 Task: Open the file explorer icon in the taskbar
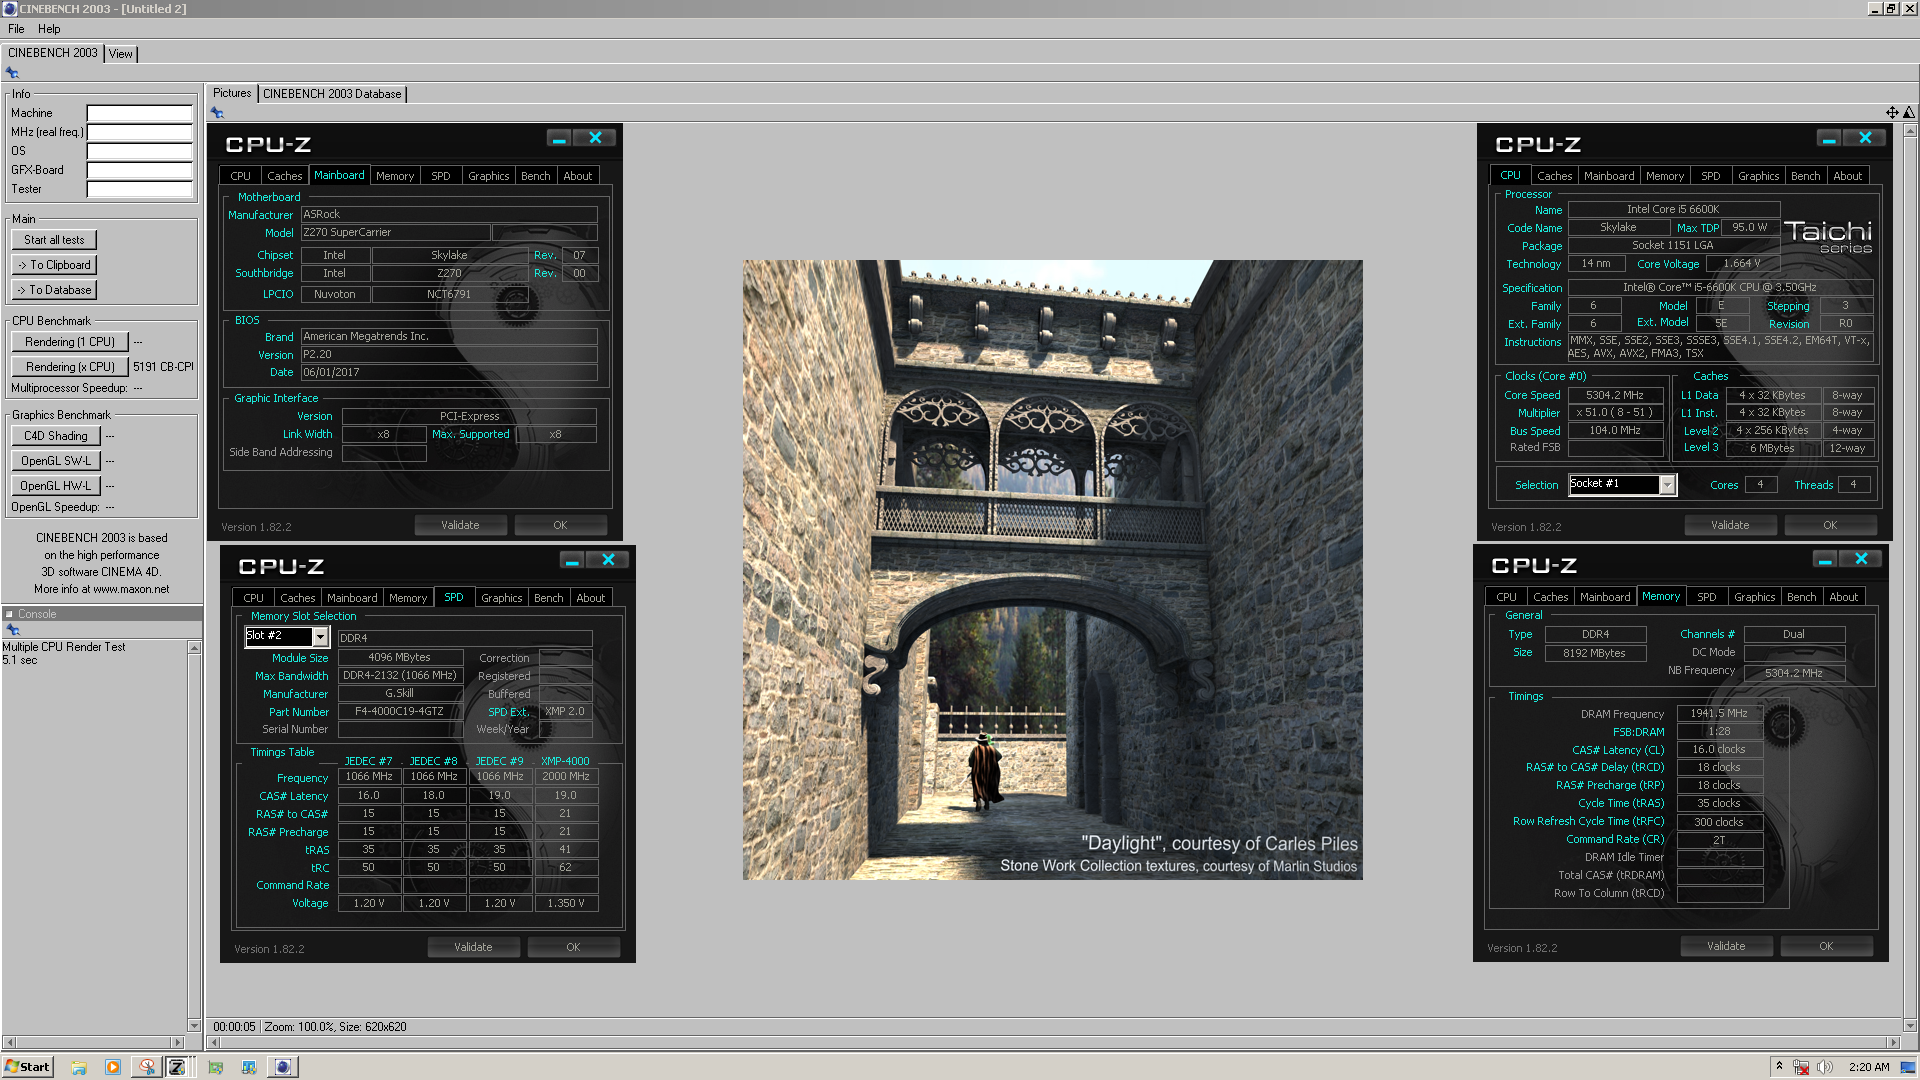(79, 1067)
